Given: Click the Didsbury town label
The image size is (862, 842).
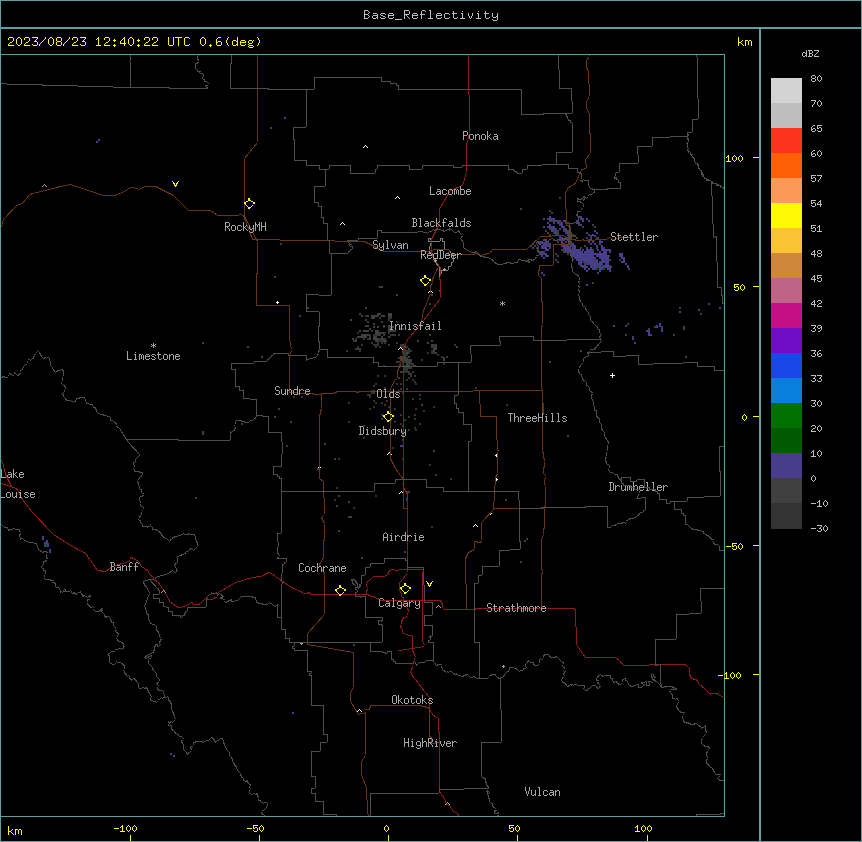Looking at the screenshot, I should tap(383, 431).
